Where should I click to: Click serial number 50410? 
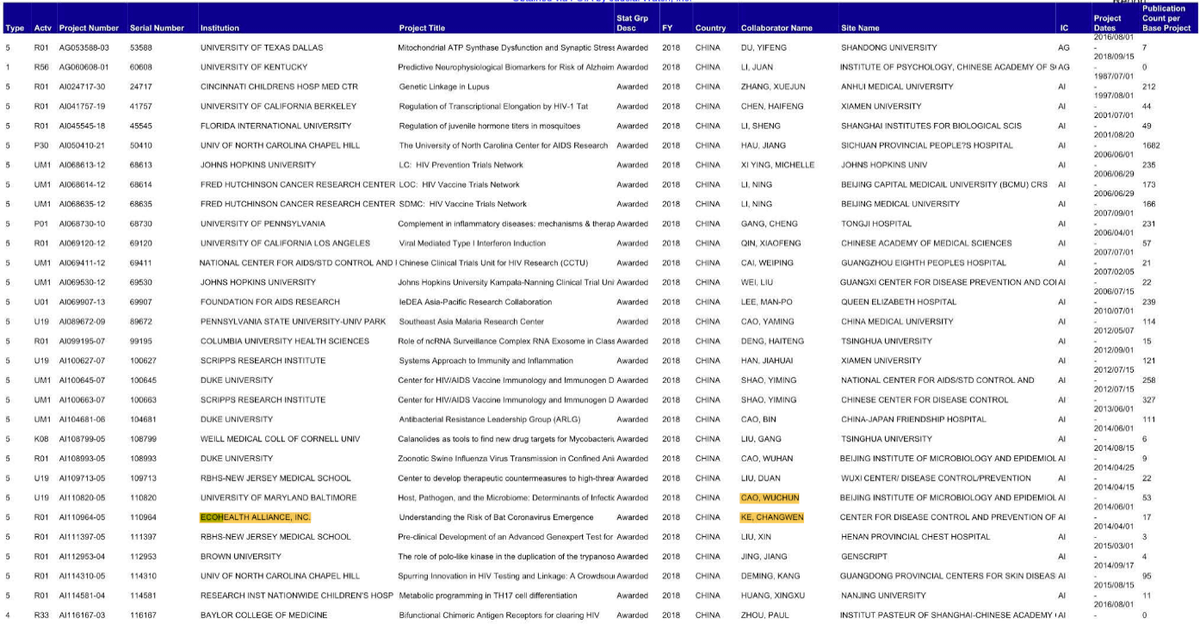(x=143, y=145)
